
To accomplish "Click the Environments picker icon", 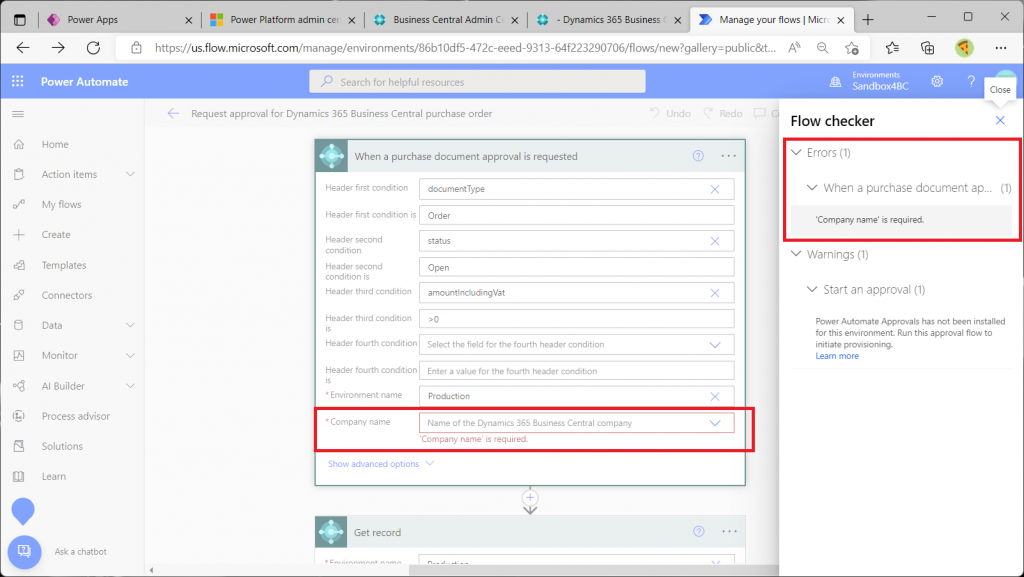I will point(835,82).
